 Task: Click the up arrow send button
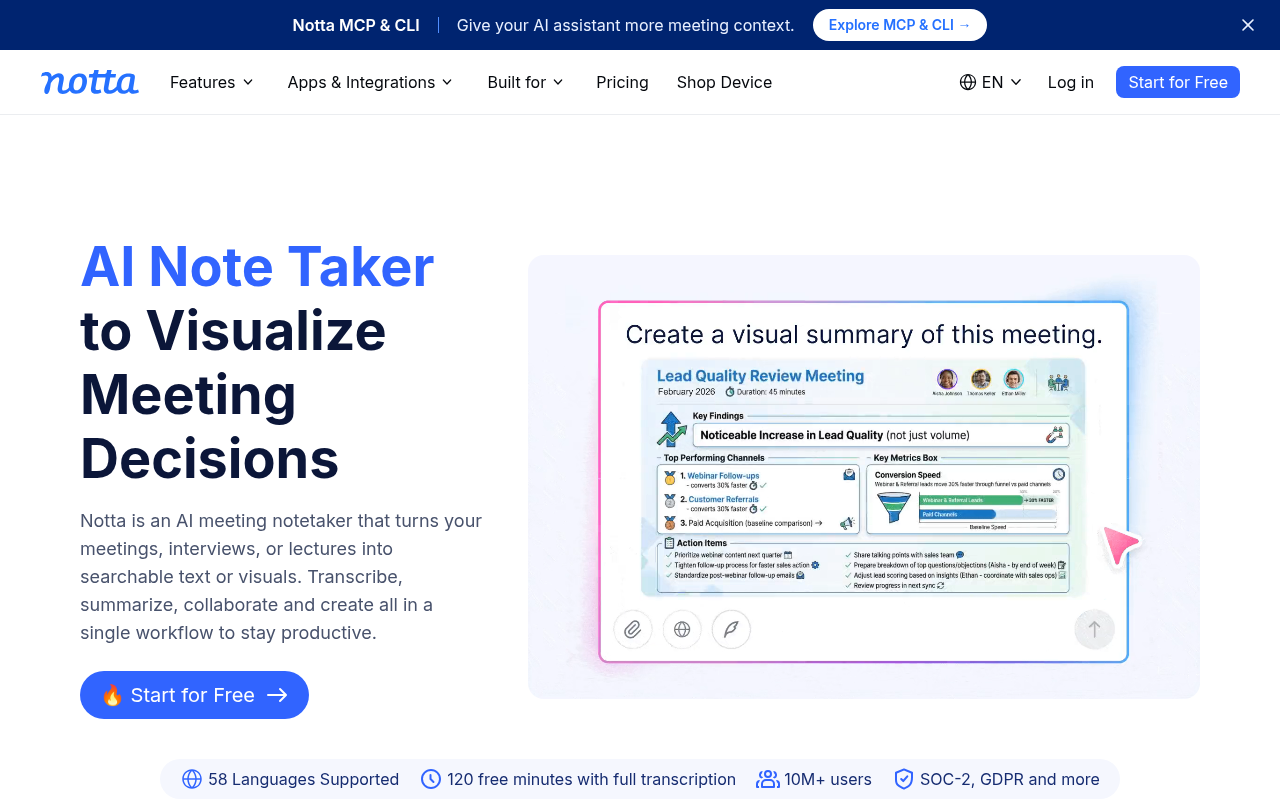tap(1094, 629)
